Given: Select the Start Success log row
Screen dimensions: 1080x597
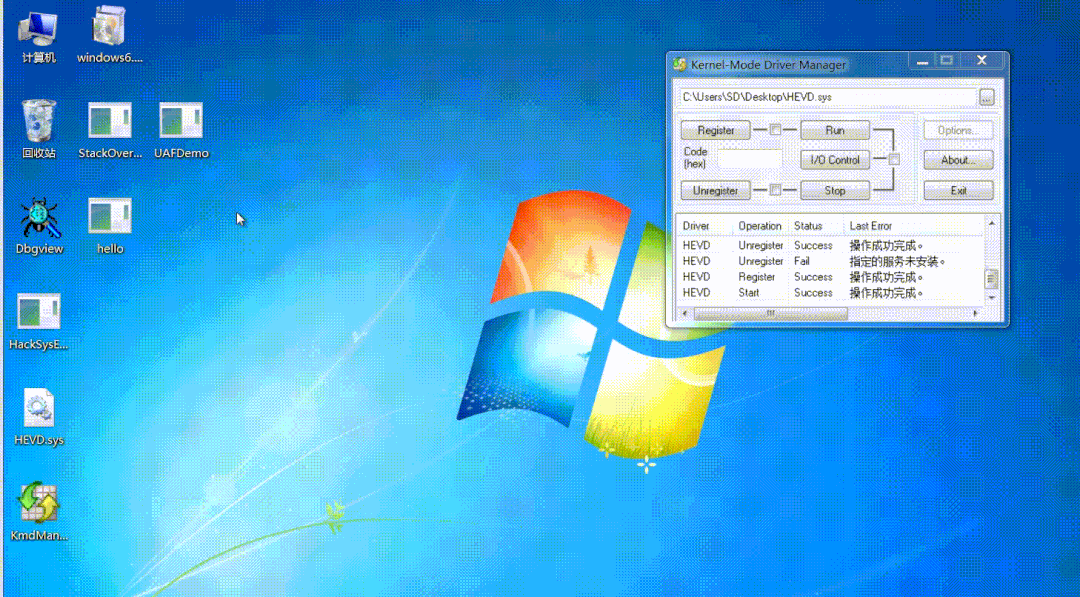Looking at the screenshot, I should point(831,293).
